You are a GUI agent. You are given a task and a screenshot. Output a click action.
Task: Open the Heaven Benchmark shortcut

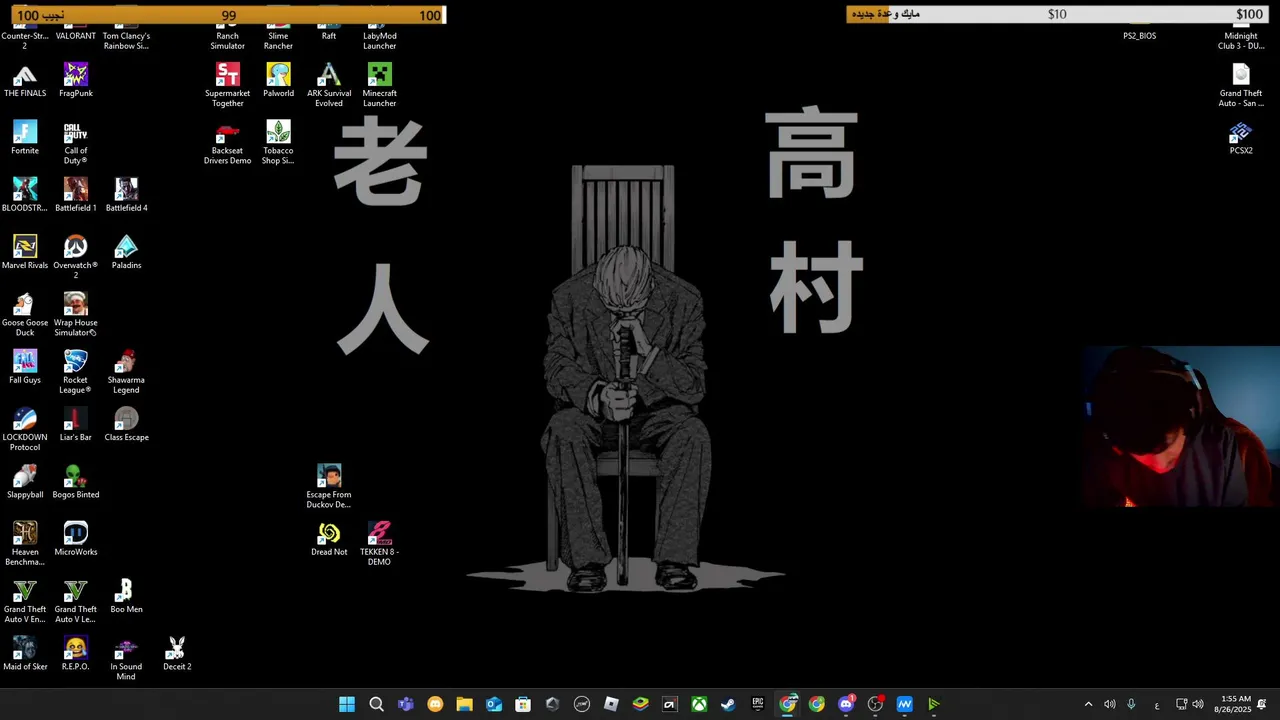(x=25, y=543)
